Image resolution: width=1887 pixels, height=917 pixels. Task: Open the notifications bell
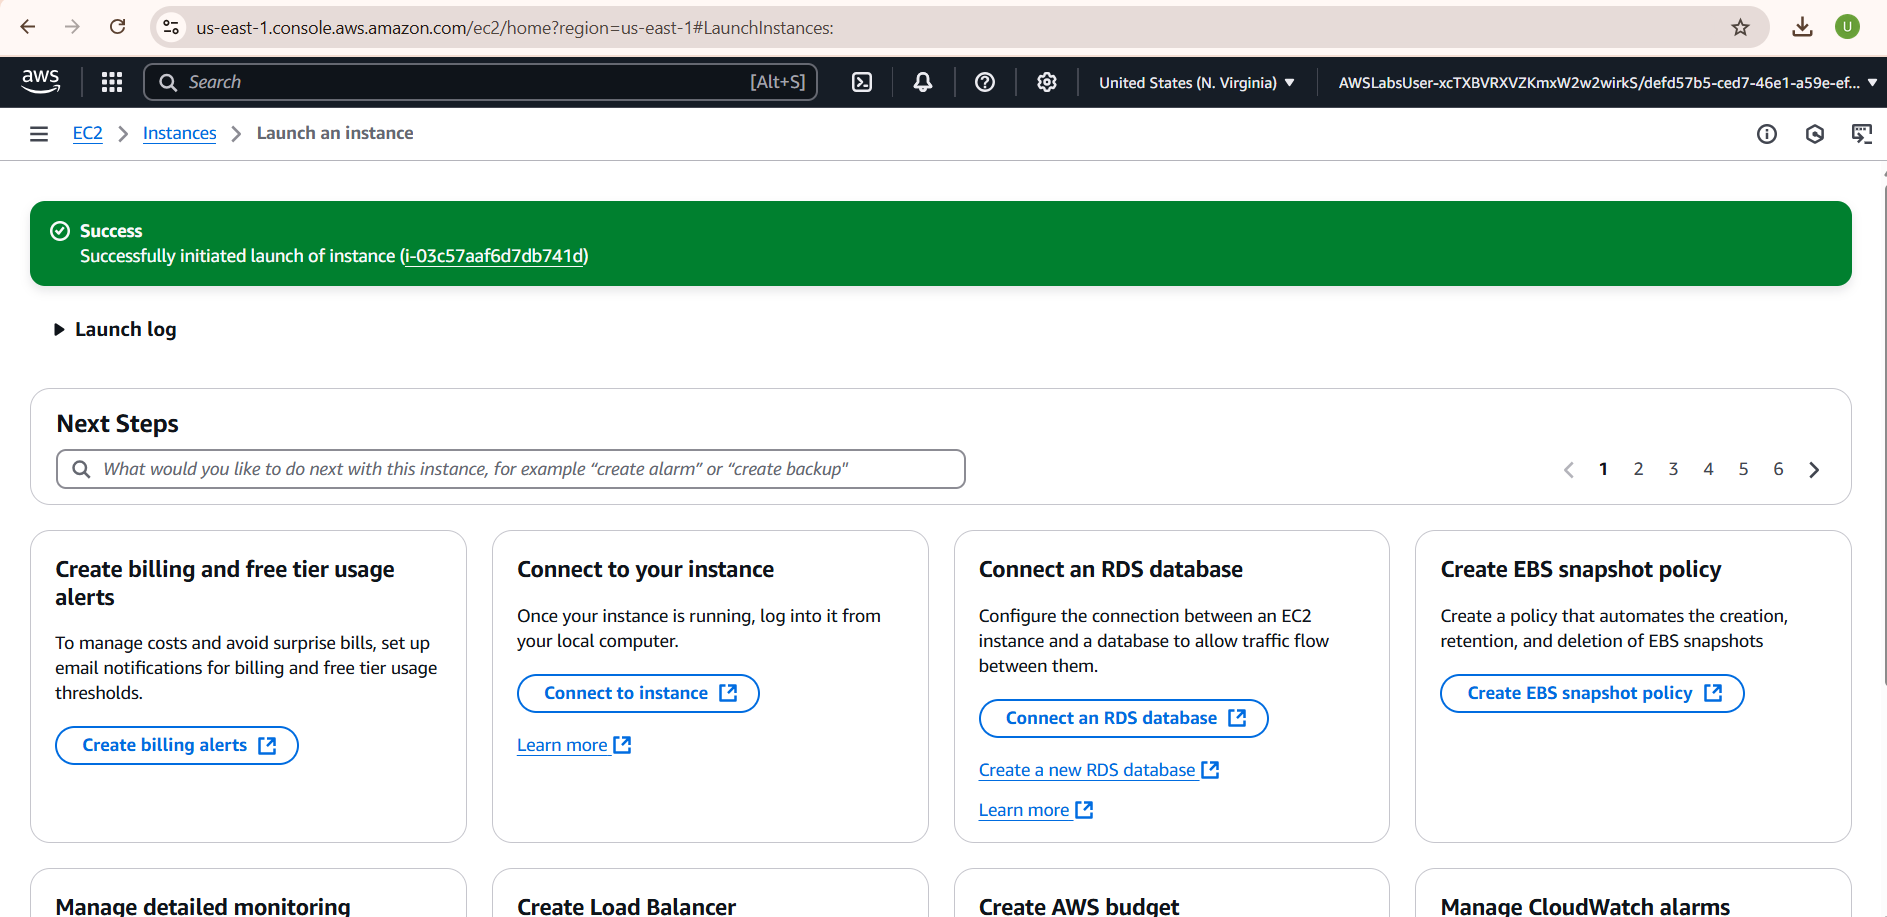[x=923, y=82]
